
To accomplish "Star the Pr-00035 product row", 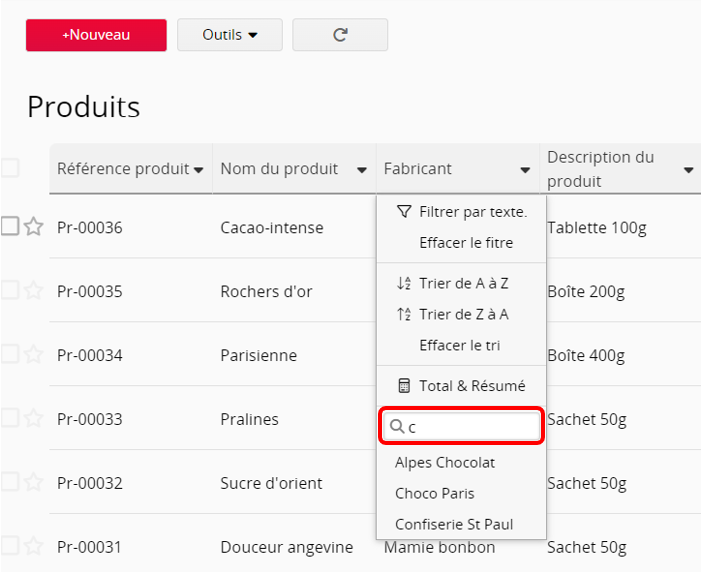I will coord(34,290).
